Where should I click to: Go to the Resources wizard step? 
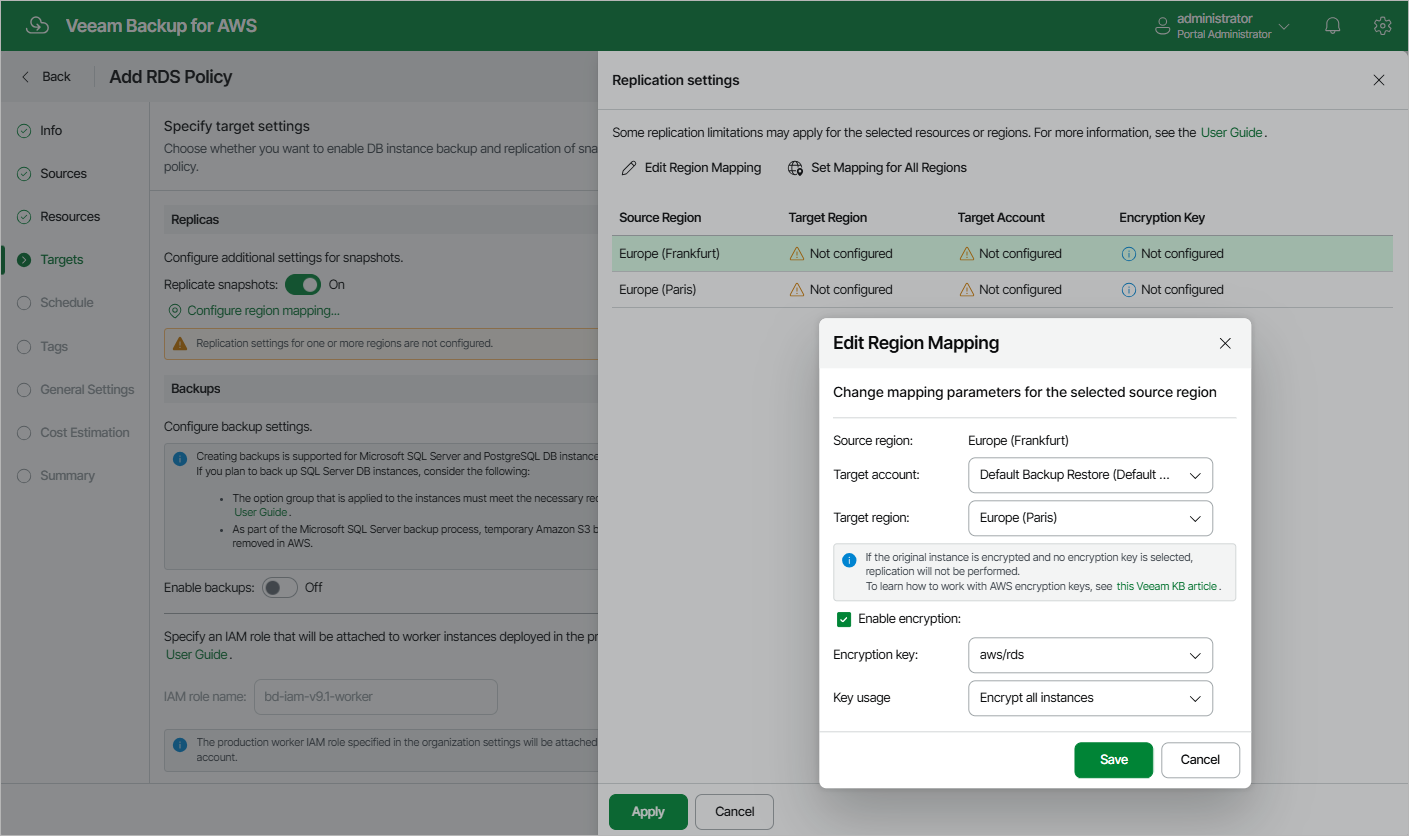point(70,217)
